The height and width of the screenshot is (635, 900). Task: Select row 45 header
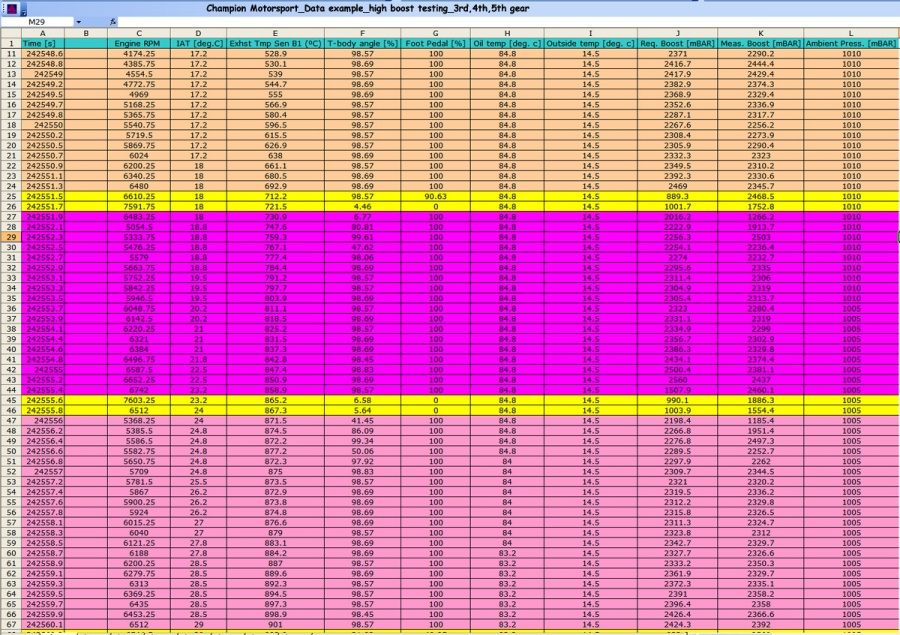point(11,400)
